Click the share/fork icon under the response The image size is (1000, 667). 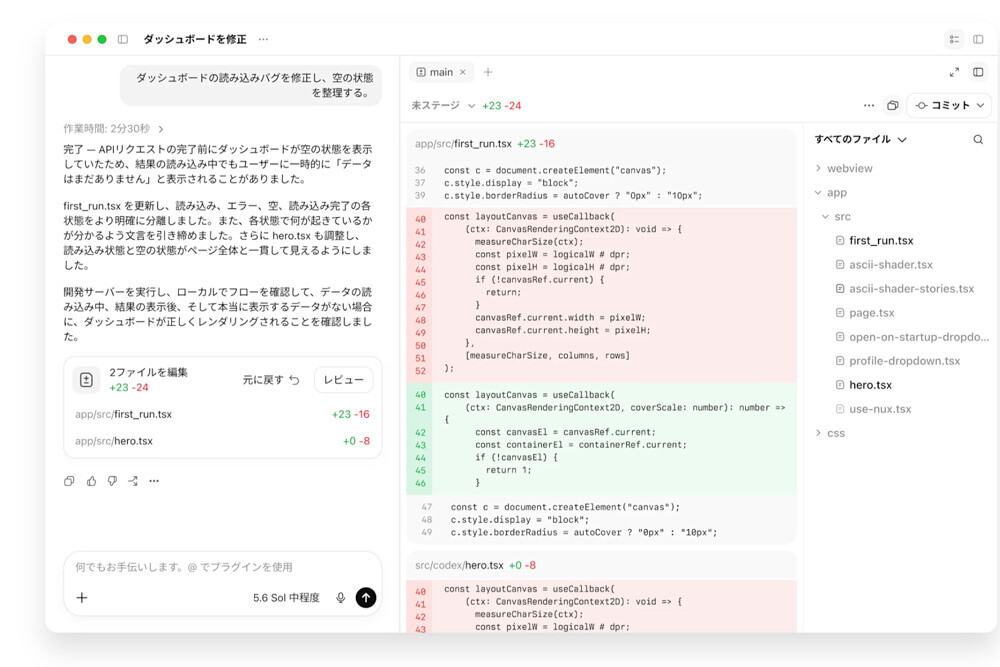coord(133,481)
